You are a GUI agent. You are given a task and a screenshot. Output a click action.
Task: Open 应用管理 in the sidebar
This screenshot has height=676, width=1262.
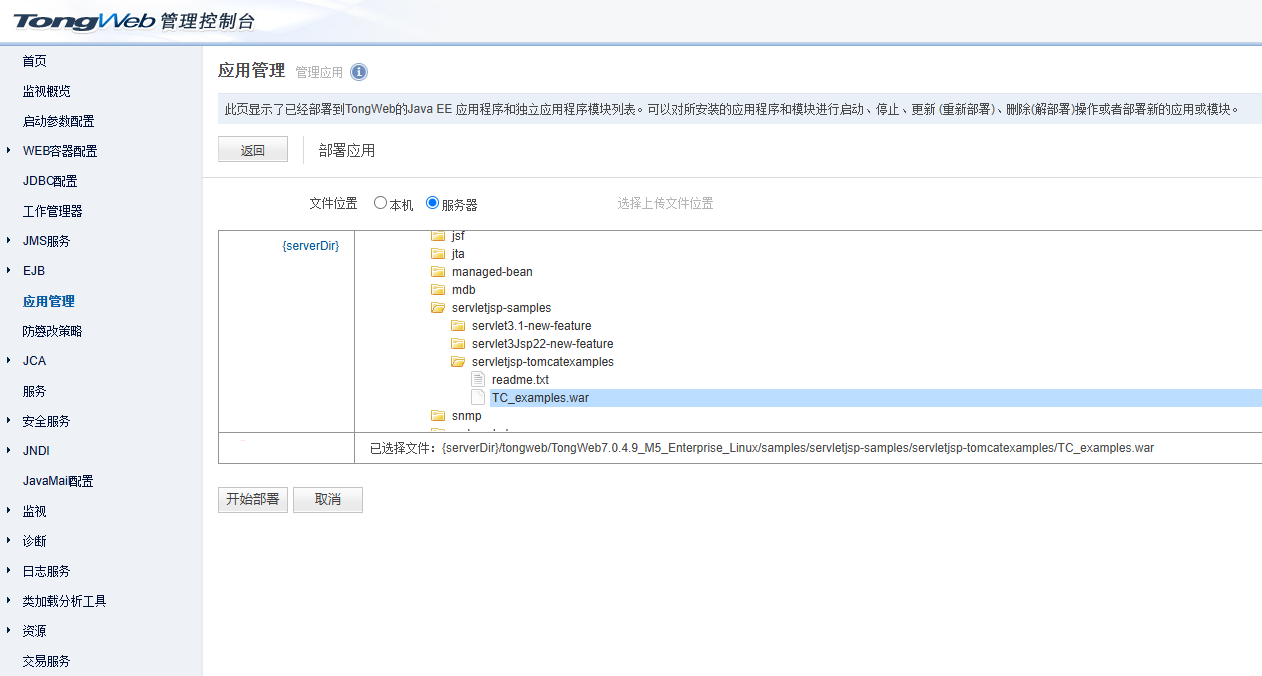pyautogui.click(x=49, y=301)
